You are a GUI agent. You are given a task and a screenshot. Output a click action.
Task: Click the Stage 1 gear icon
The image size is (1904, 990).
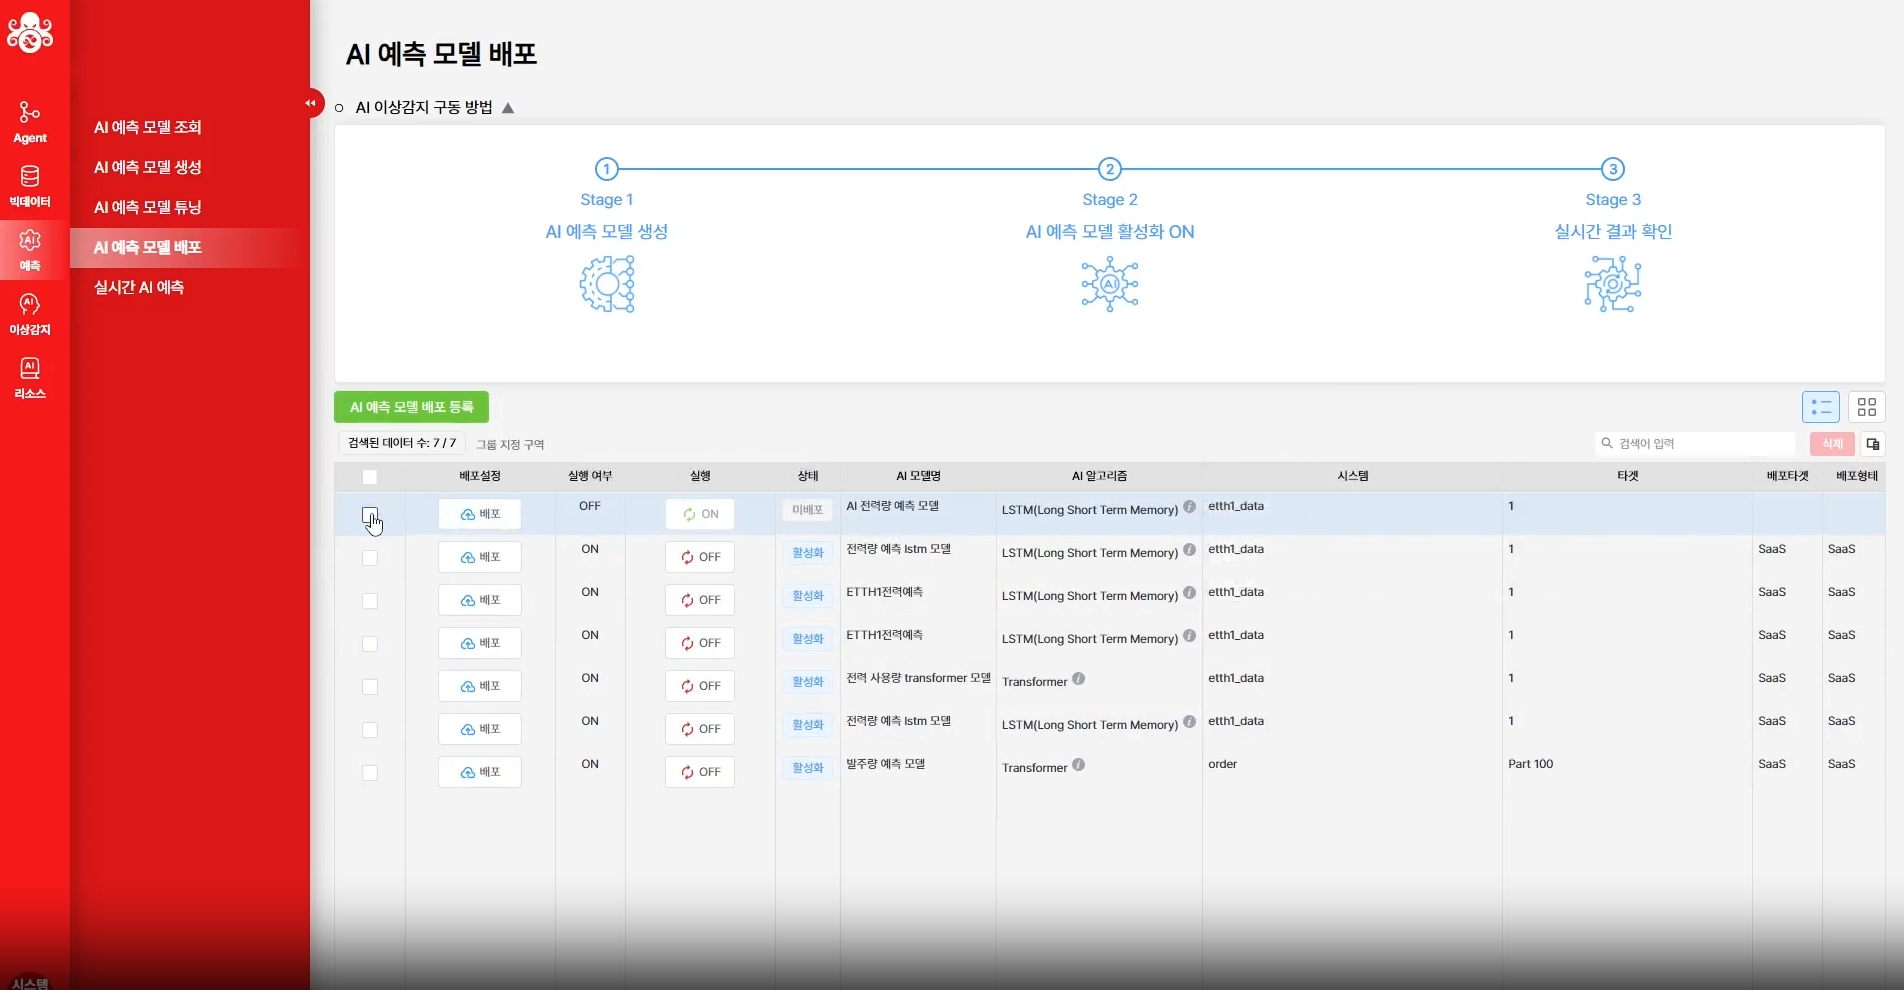click(607, 284)
